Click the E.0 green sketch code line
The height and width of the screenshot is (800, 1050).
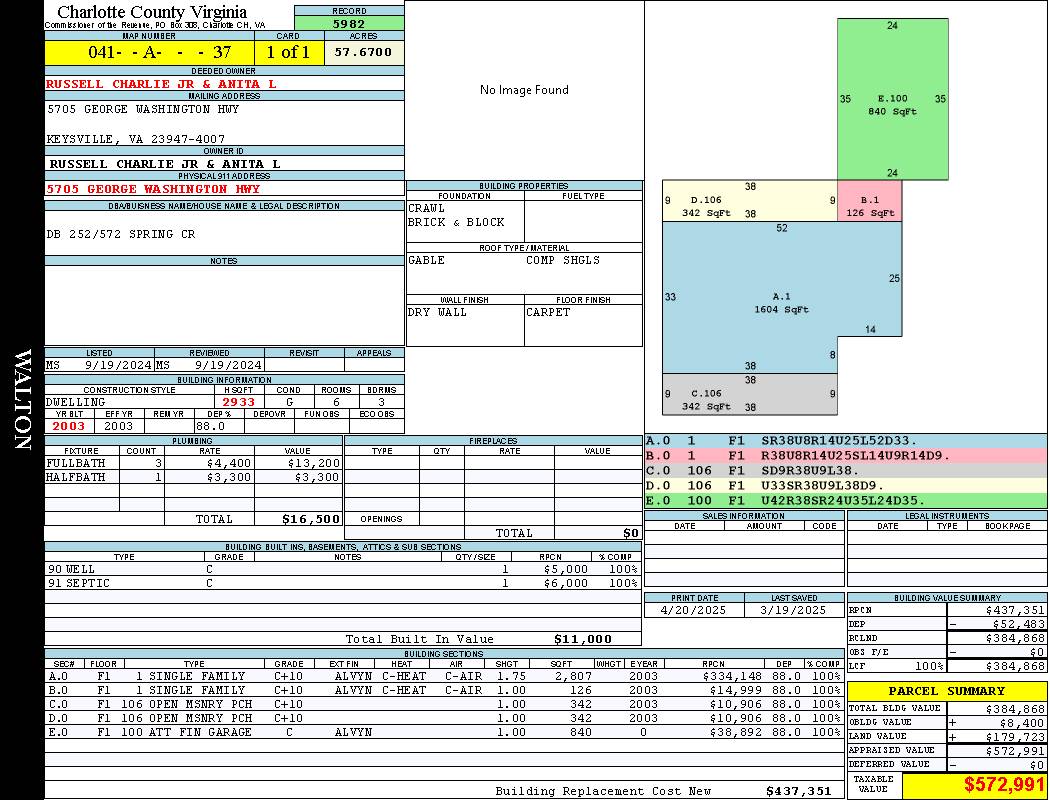[x=846, y=500]
